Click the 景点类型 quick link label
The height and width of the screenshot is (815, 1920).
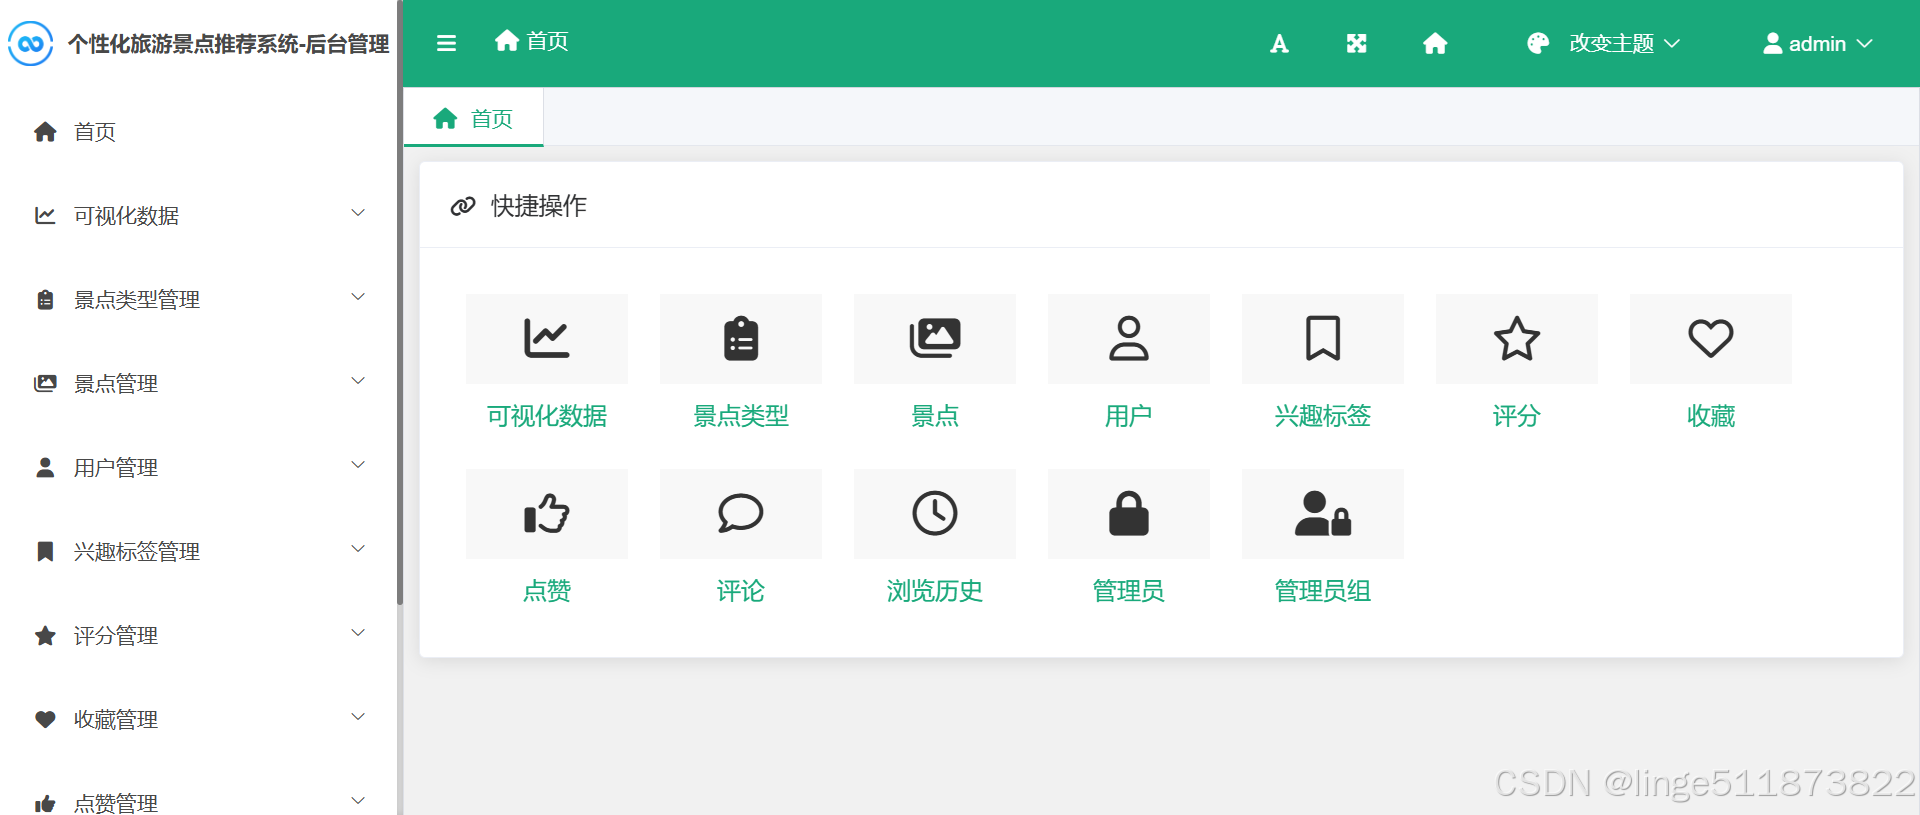[x=741, y=416]
